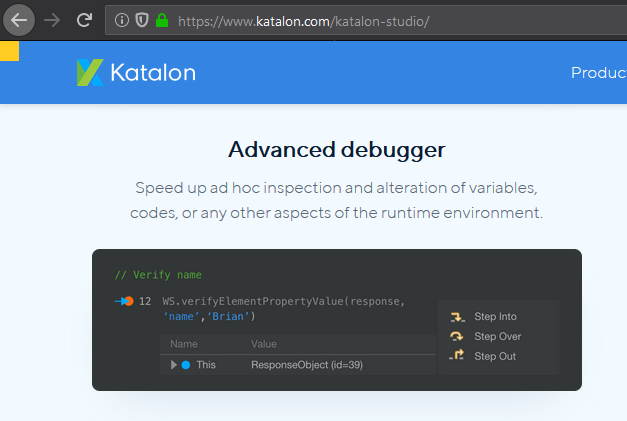The width and height of the screenshot is (627, 421).
Task: Open tracking protection shield icon
Action: click(x=141, y=20)
